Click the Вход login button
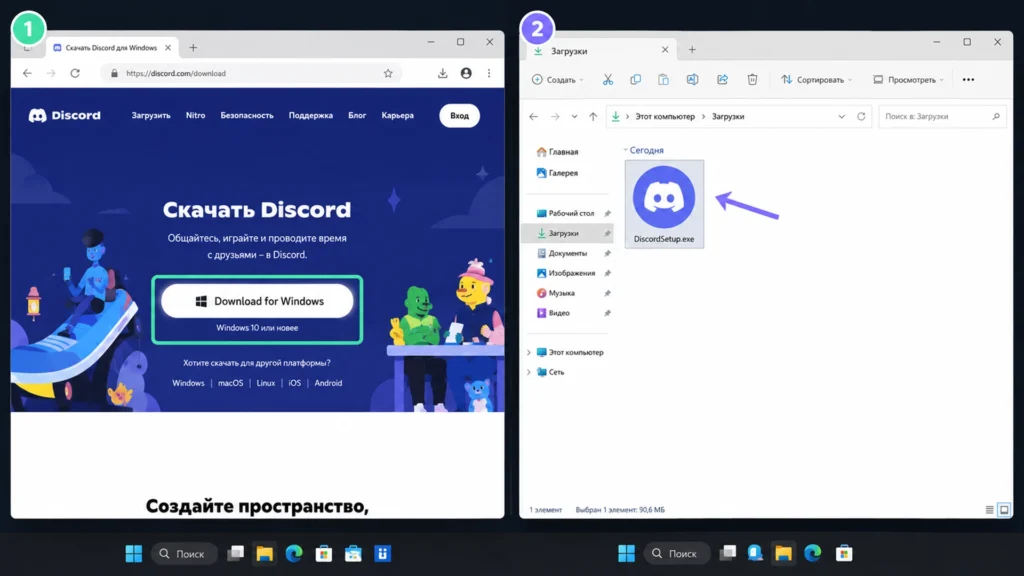Image resolution: width=1024 pixels, height=576 pixels. point(459,116)
